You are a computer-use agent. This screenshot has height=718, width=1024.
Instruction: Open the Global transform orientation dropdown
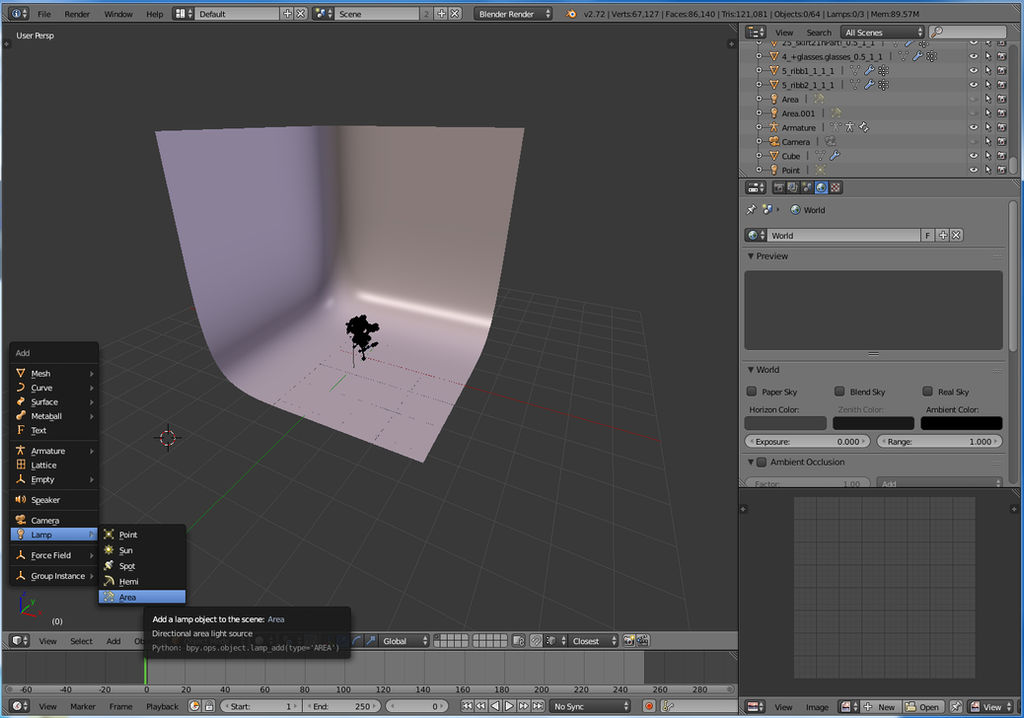tap(404, 641)
